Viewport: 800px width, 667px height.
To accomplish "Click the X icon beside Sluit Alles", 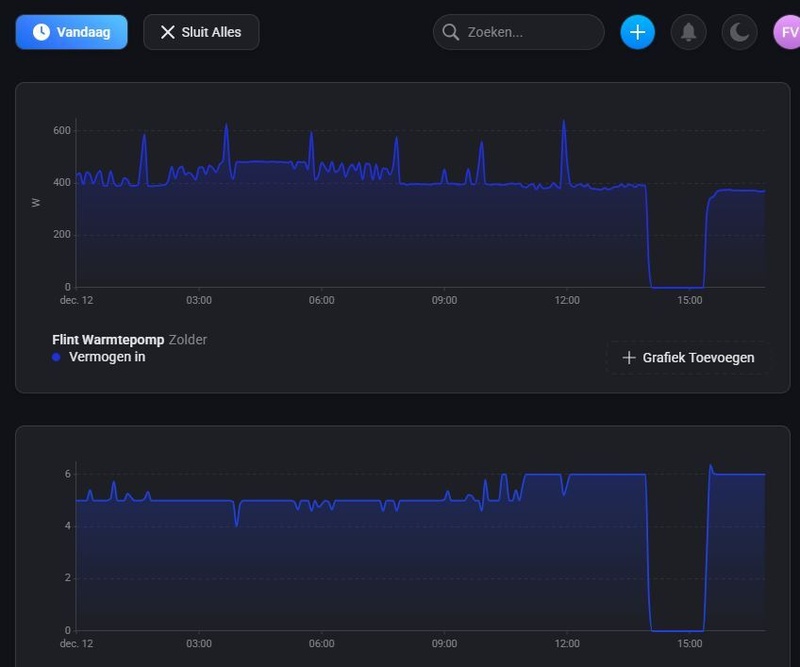I will coord(168,32).
